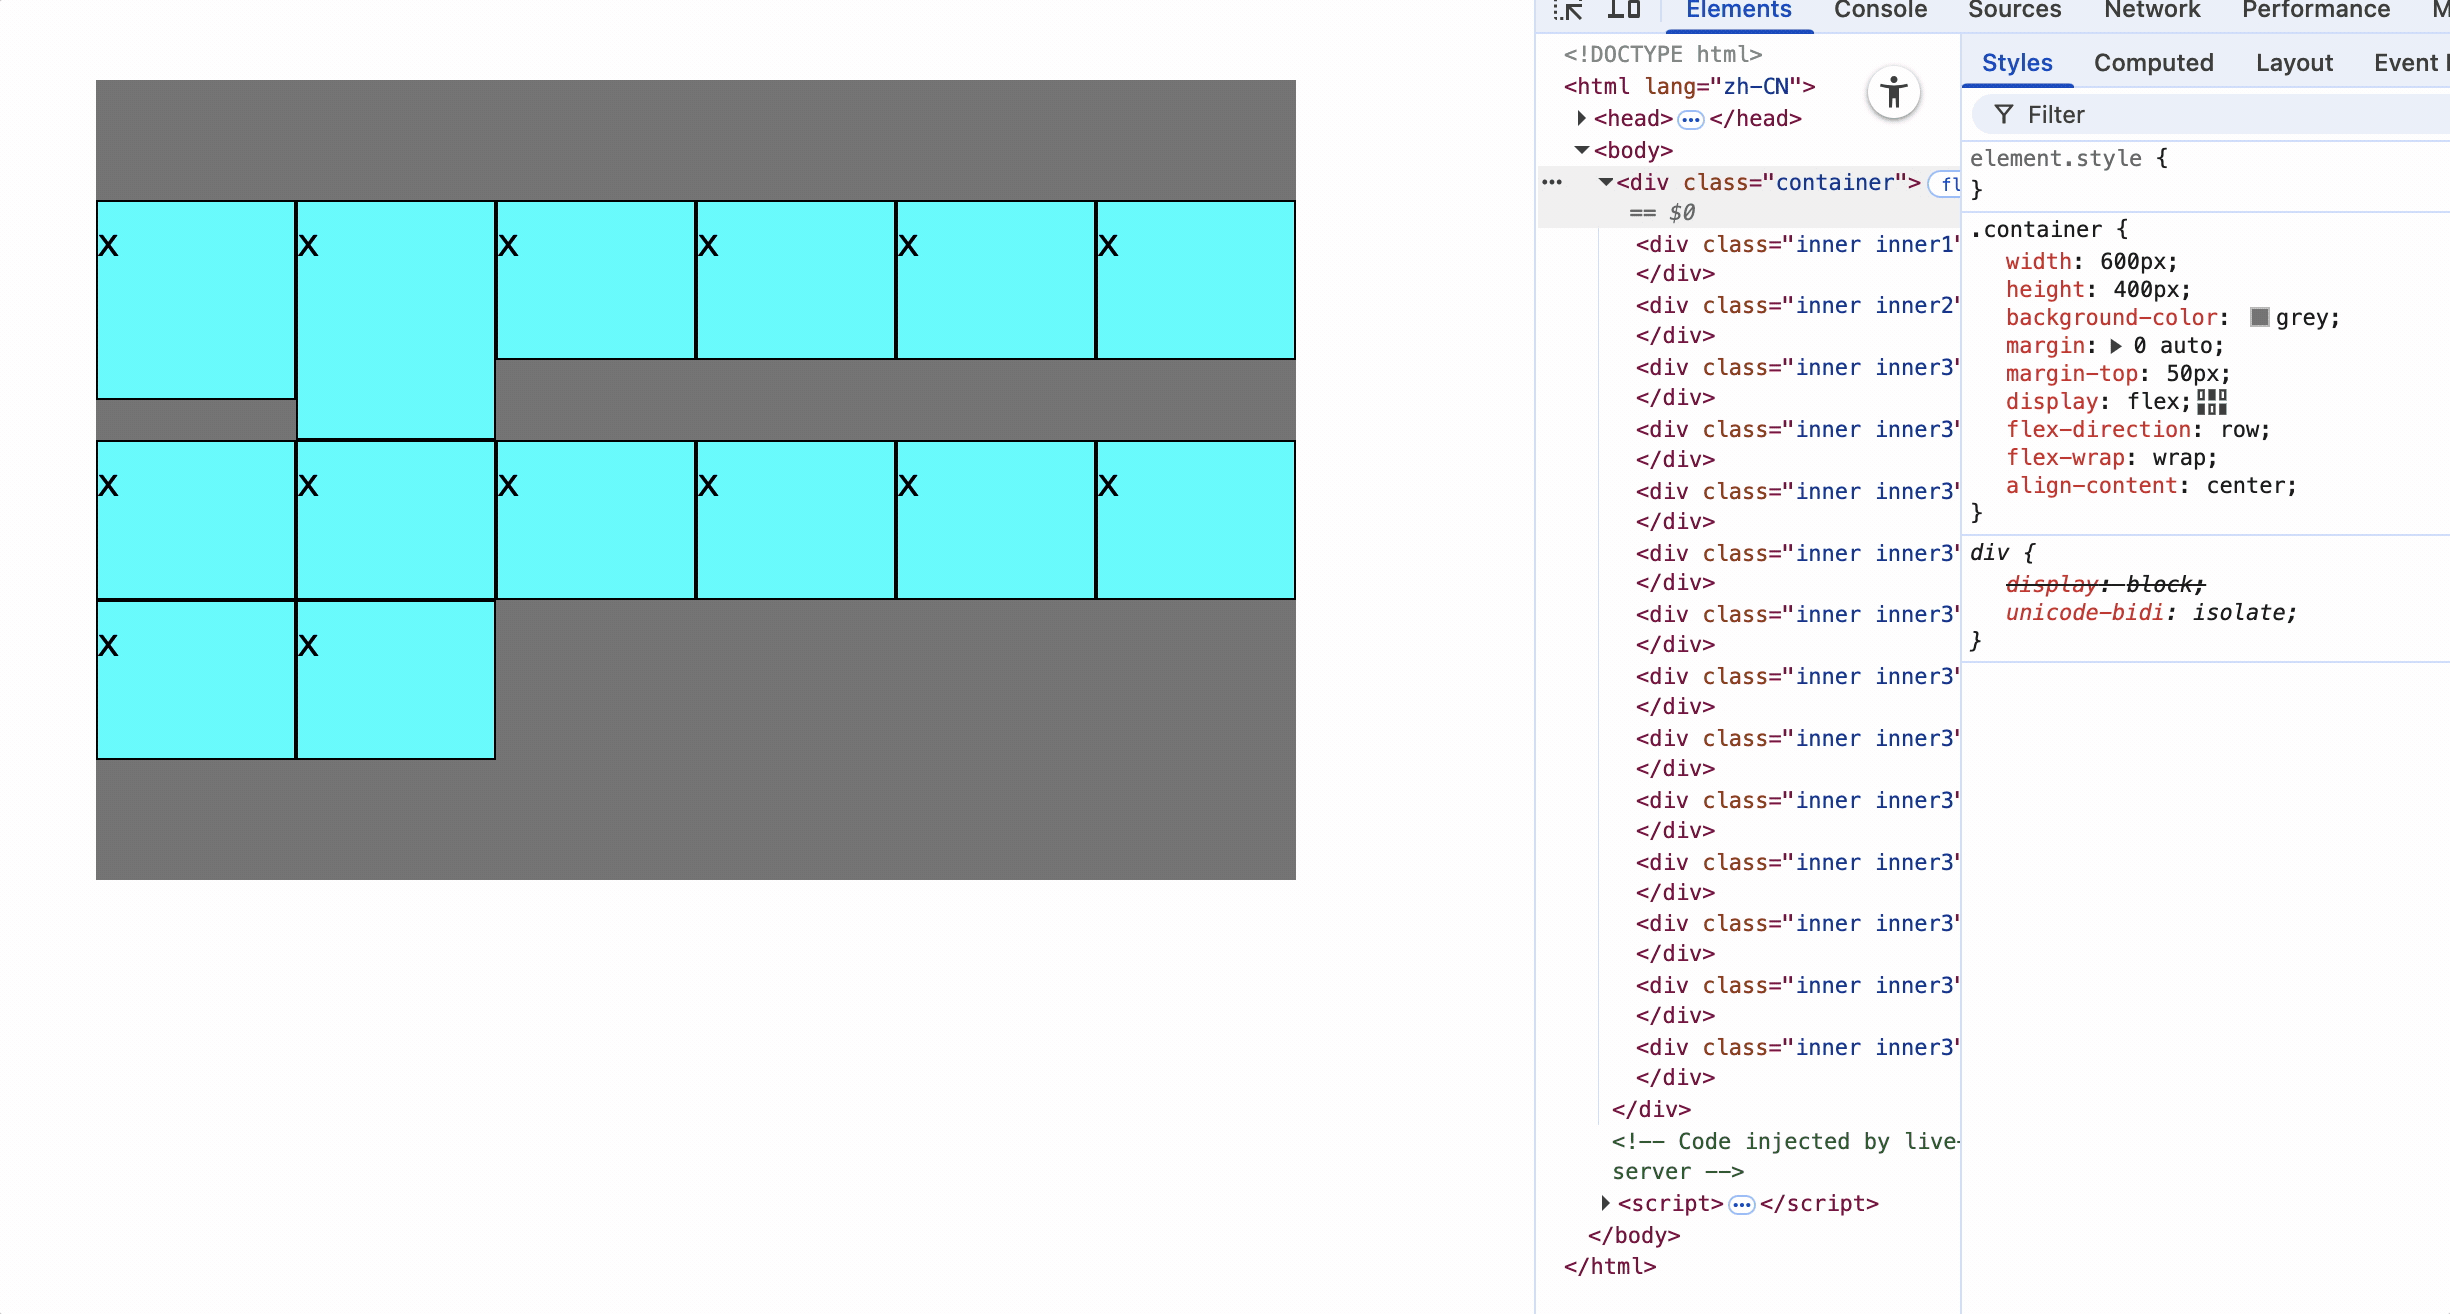The image size is (2450, 1314).
Task: Activate the inspect element picker icon
Action: point(1567,10)
